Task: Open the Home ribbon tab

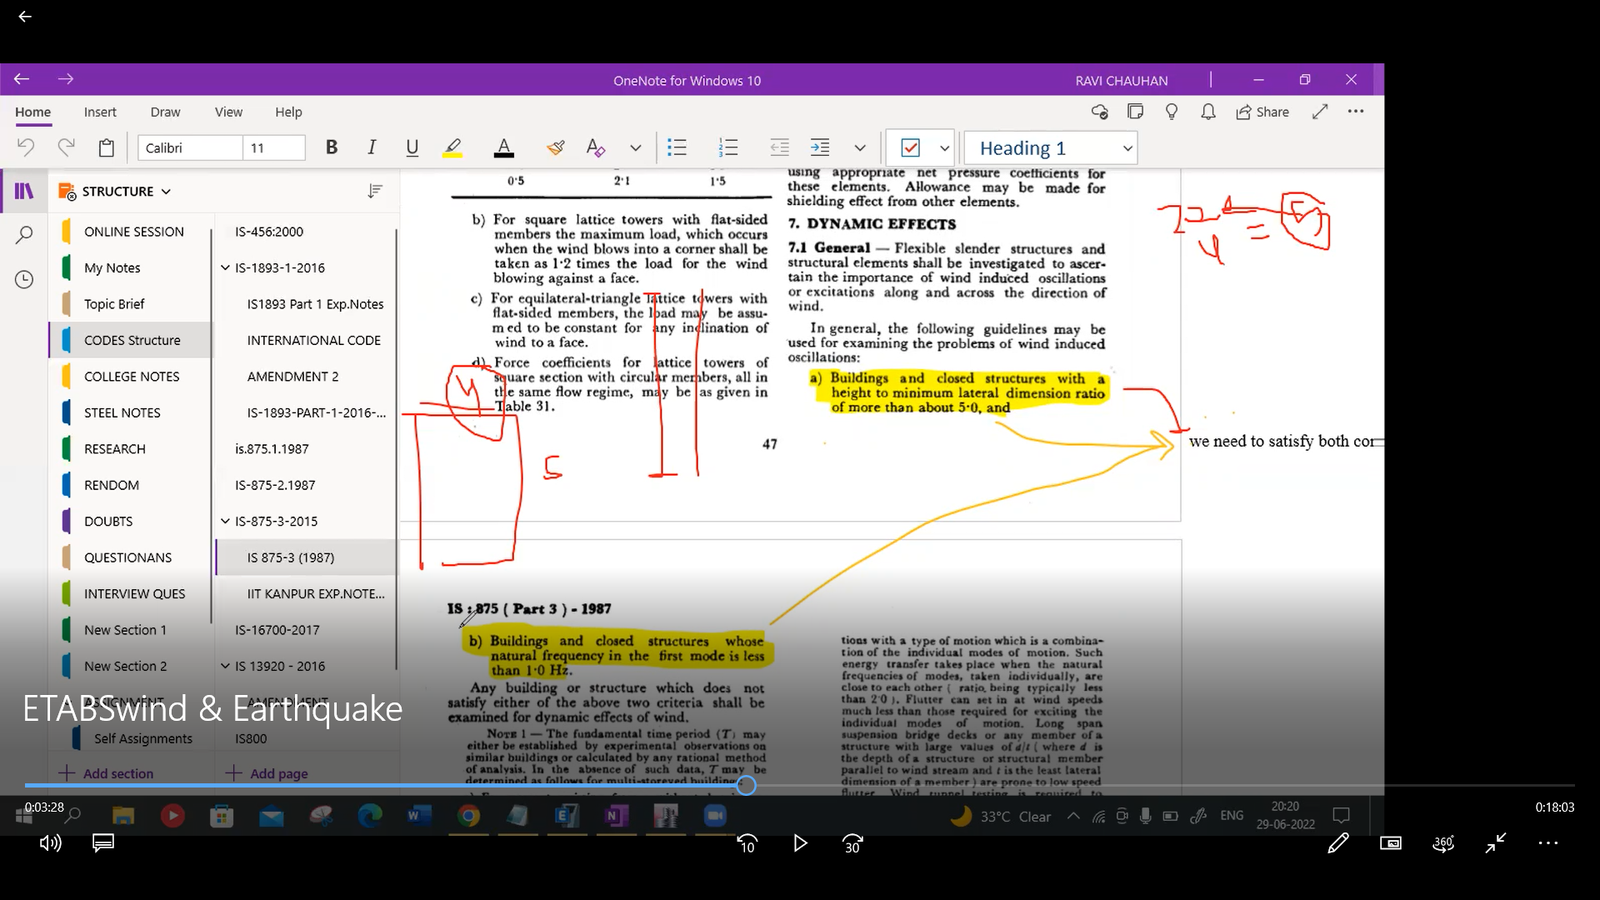Action: tap(33, 112)
